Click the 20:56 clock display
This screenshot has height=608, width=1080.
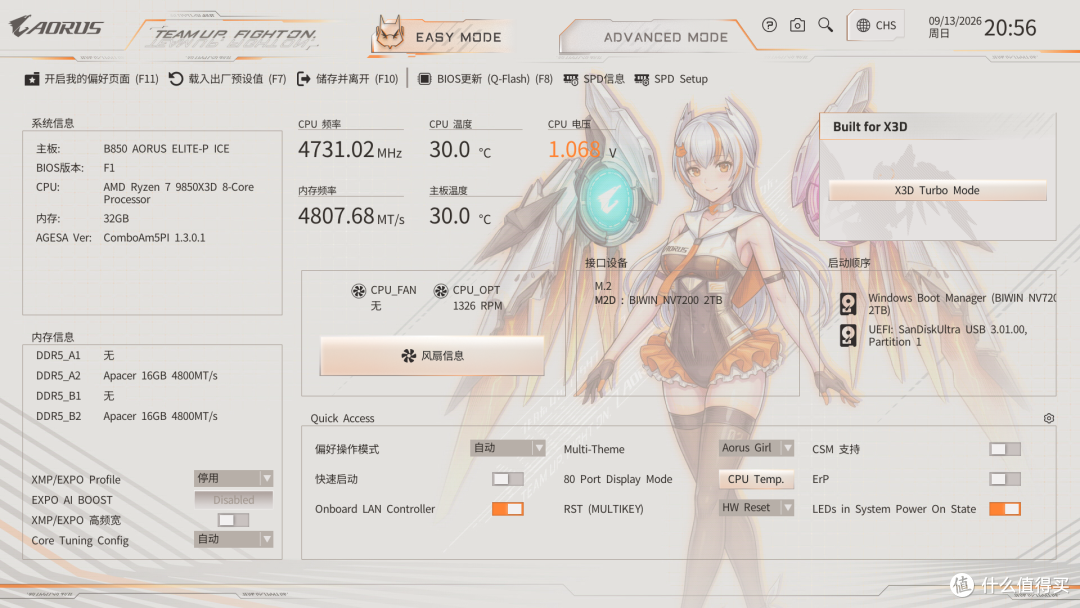point(1010,28)
